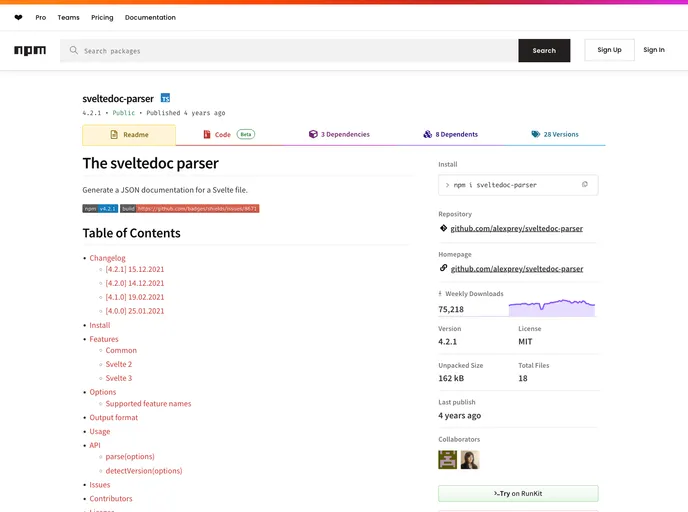Click the npm v4.2.1 shield badge
The height and width of the screenshot is (512, 688).
pyautogui.click(x=100, y=208)
